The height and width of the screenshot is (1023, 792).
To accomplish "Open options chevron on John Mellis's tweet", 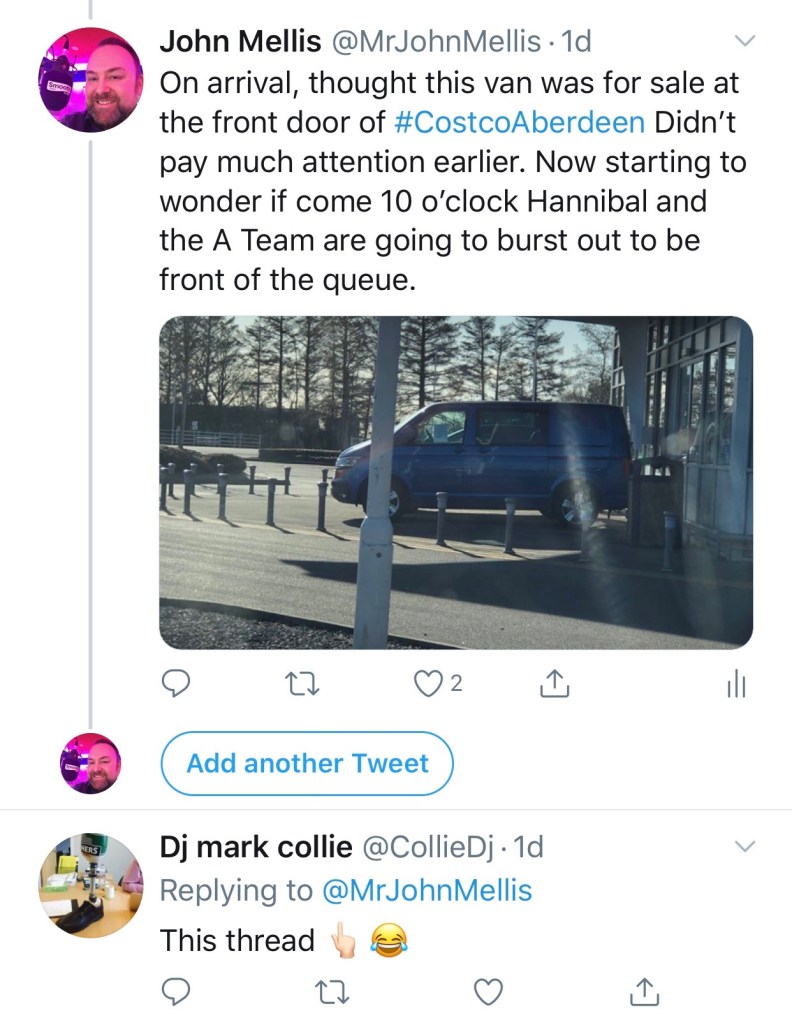I will click(x=745, y=41).
